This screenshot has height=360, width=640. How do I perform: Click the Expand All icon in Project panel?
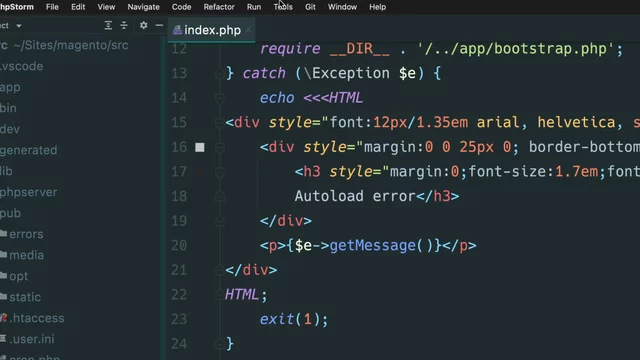[108, 25]
